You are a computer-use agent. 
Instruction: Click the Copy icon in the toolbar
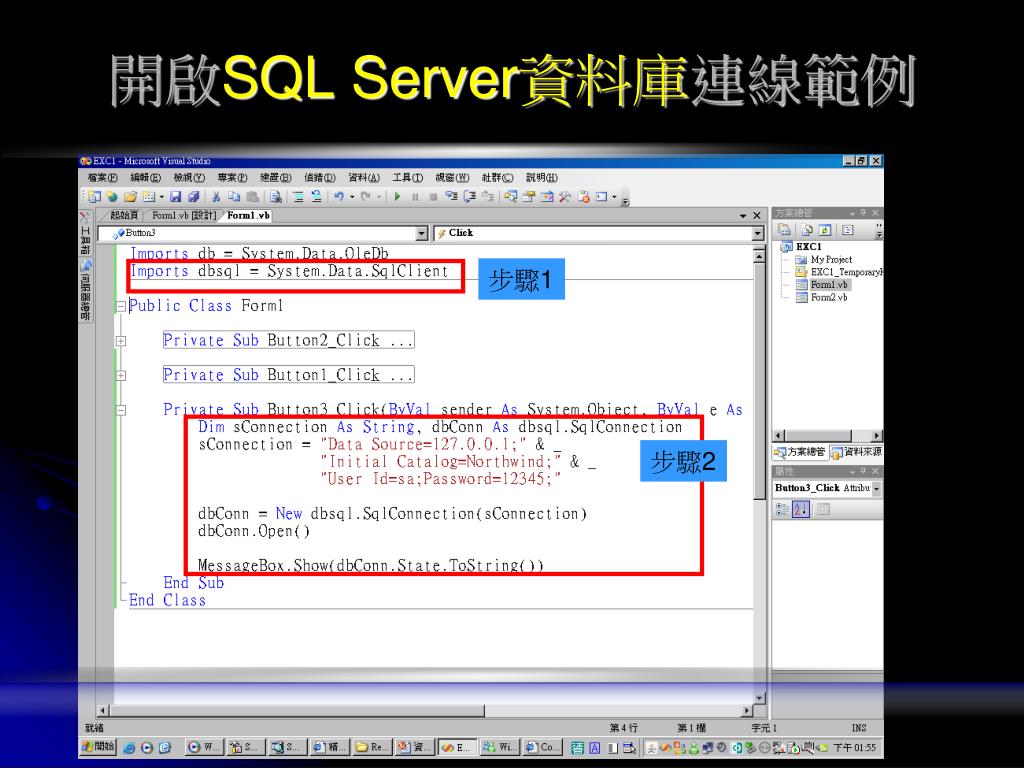[234, 197]
